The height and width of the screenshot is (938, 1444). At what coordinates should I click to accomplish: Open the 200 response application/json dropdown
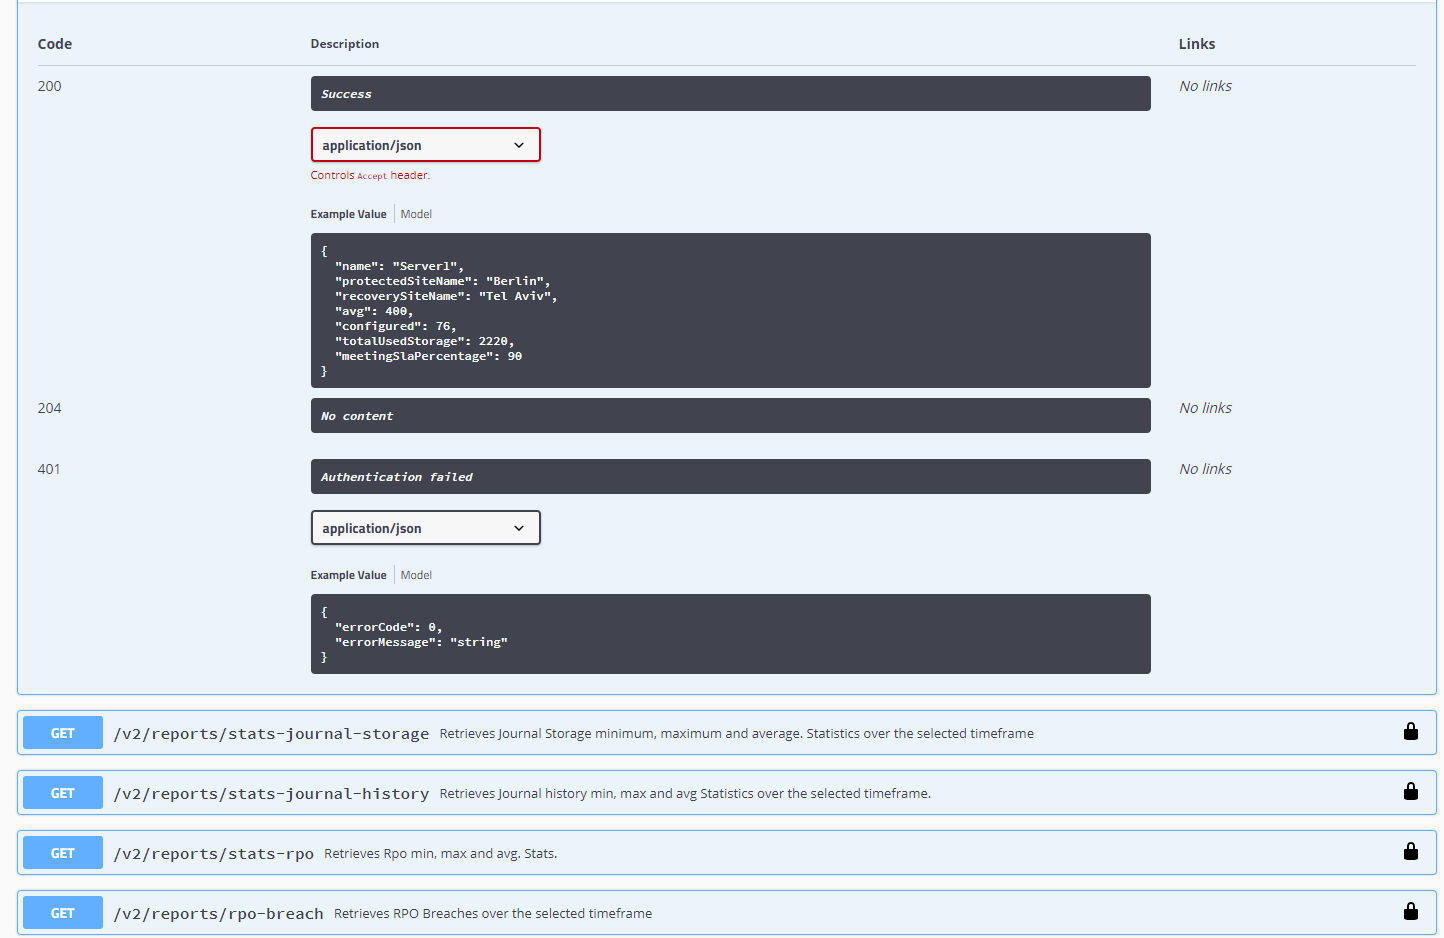[425, 145]
